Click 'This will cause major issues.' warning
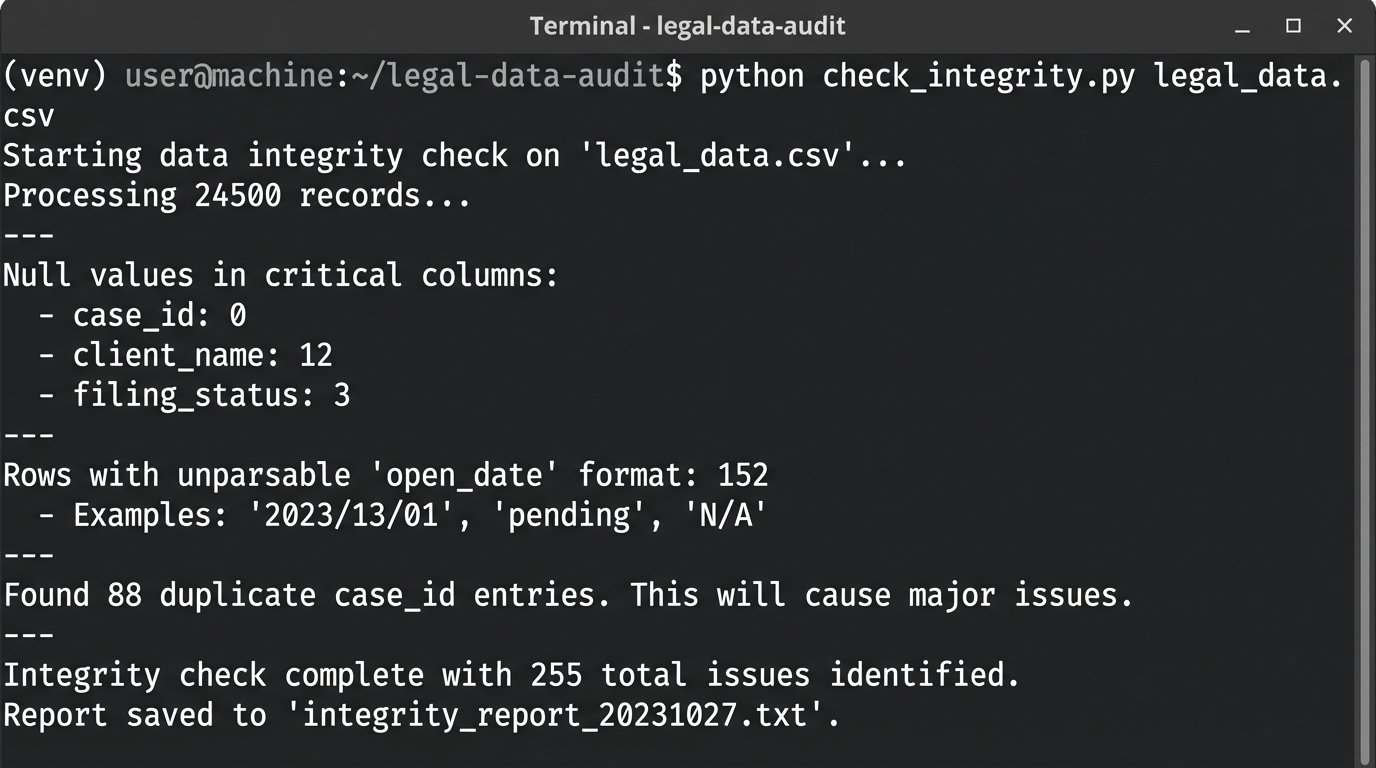The width and height of the screenshot is (1376, 768). [882, 595]
